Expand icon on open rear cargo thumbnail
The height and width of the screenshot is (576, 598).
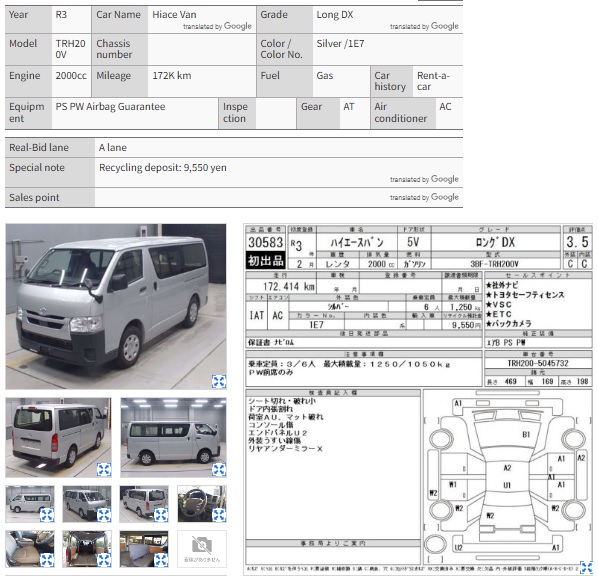click(104, 560)
